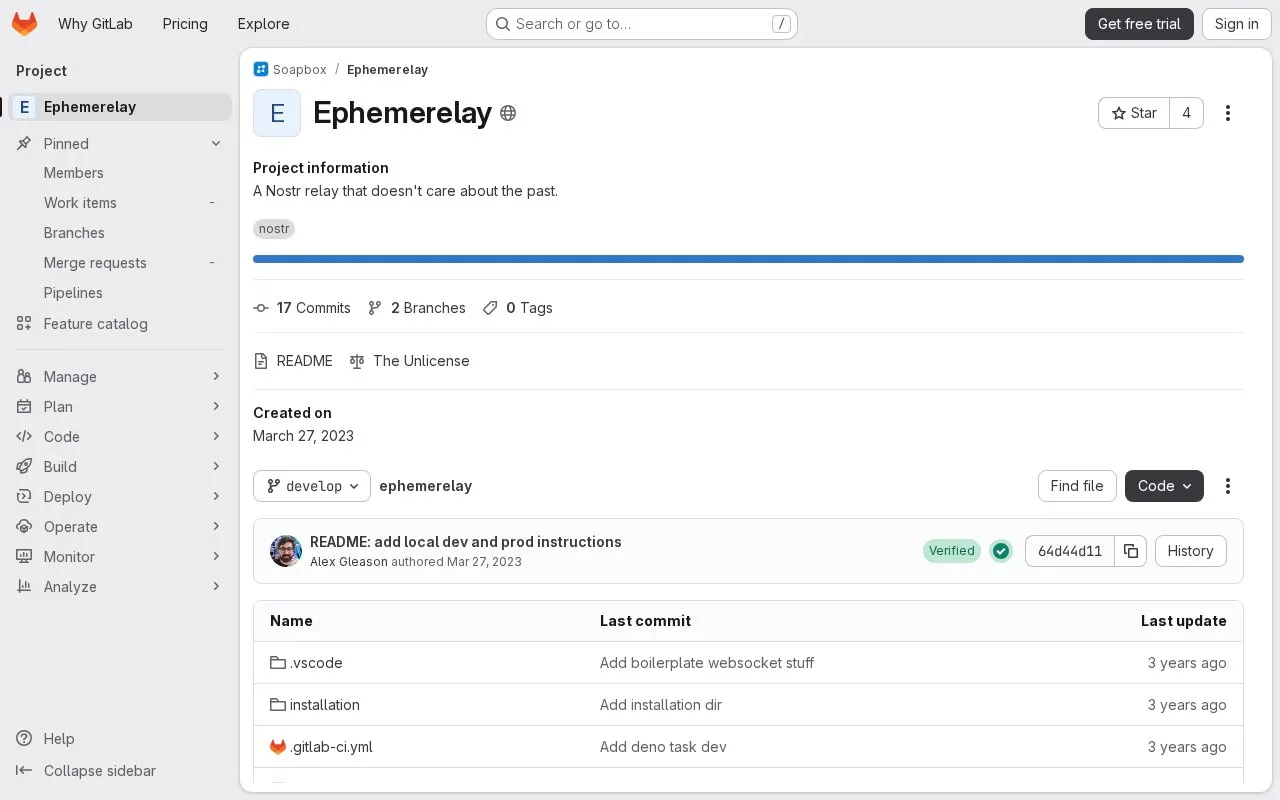
Task: Click the Find file button
Action: click(1077, 486)
